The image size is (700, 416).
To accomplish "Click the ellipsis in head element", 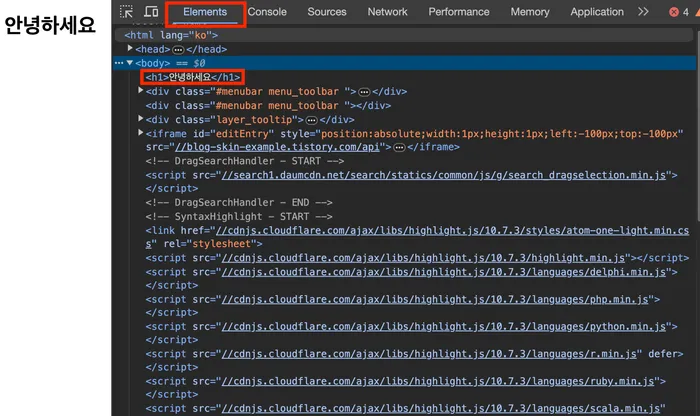I will [178, 50].
